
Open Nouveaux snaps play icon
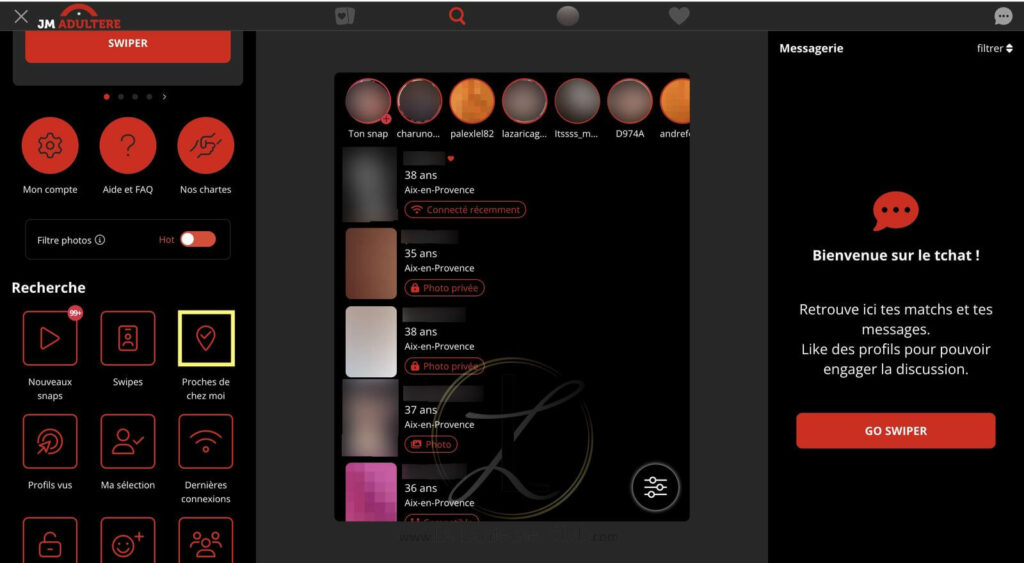[x=50, y=338]
